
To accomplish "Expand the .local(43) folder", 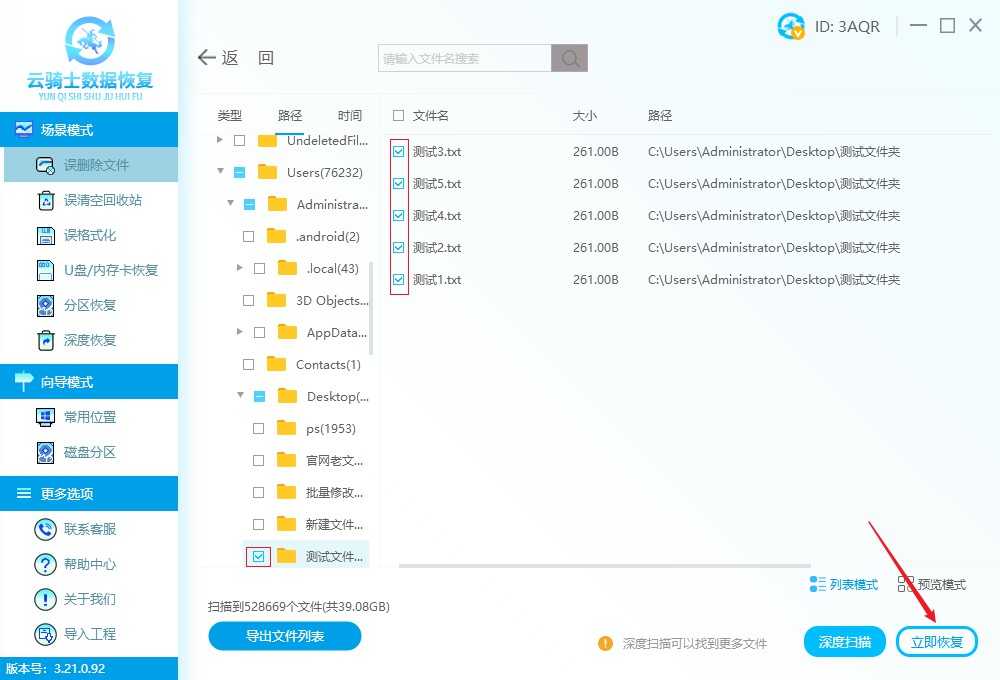I will tap(240, 268).
